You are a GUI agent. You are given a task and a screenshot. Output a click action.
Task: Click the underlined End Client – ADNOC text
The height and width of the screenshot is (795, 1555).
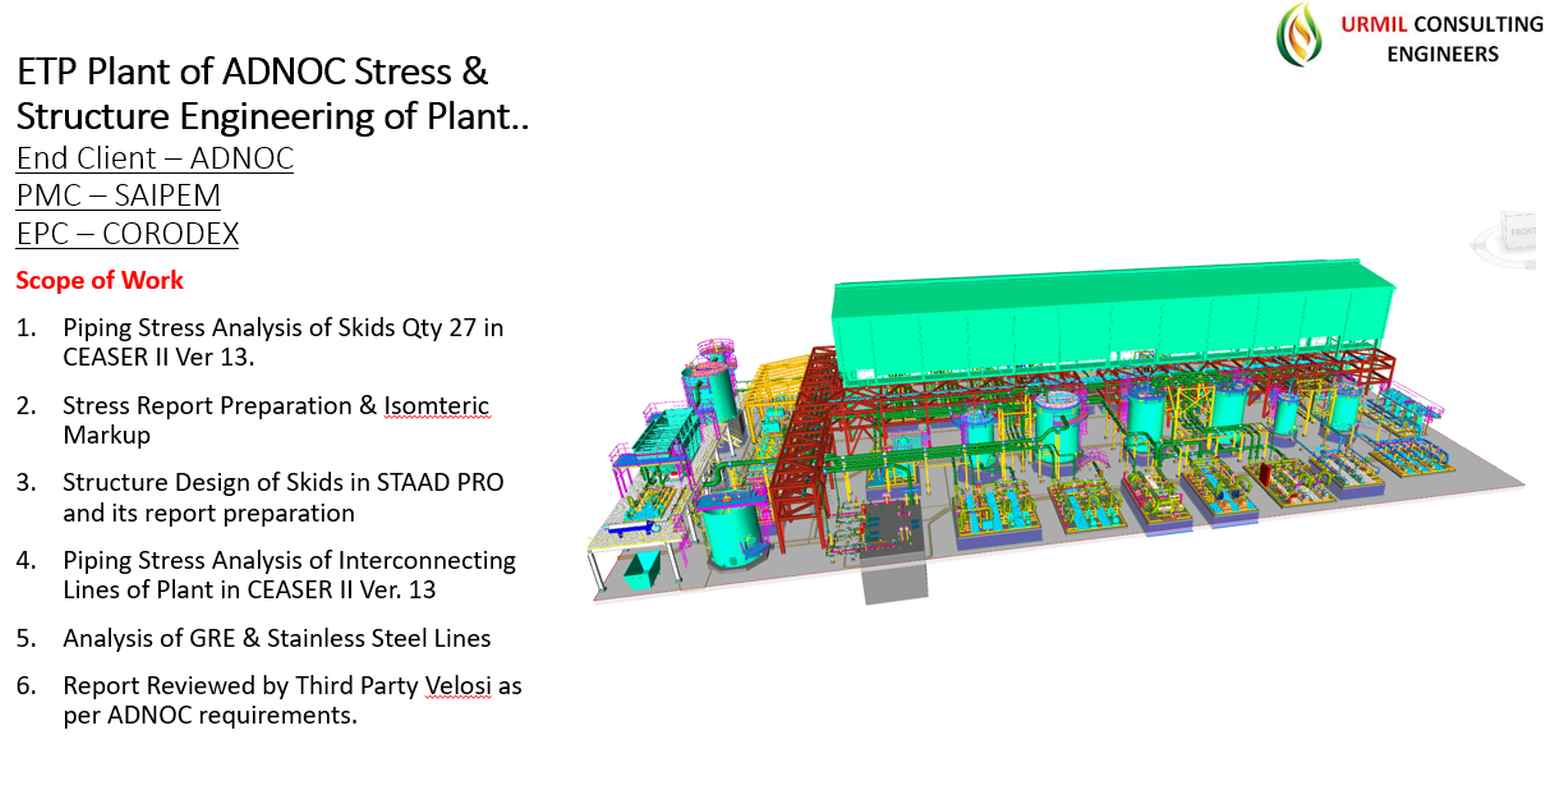point(154,158)
